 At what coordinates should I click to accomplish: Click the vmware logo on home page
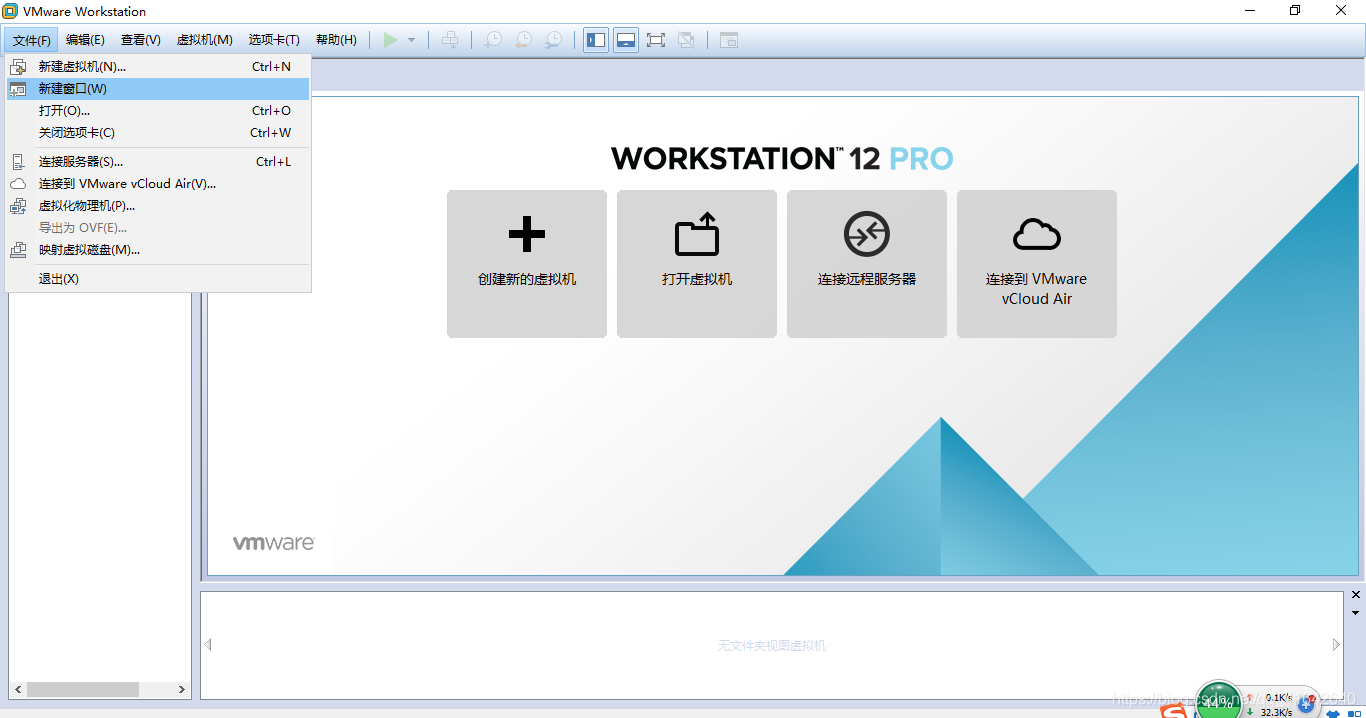click(274, 543)
